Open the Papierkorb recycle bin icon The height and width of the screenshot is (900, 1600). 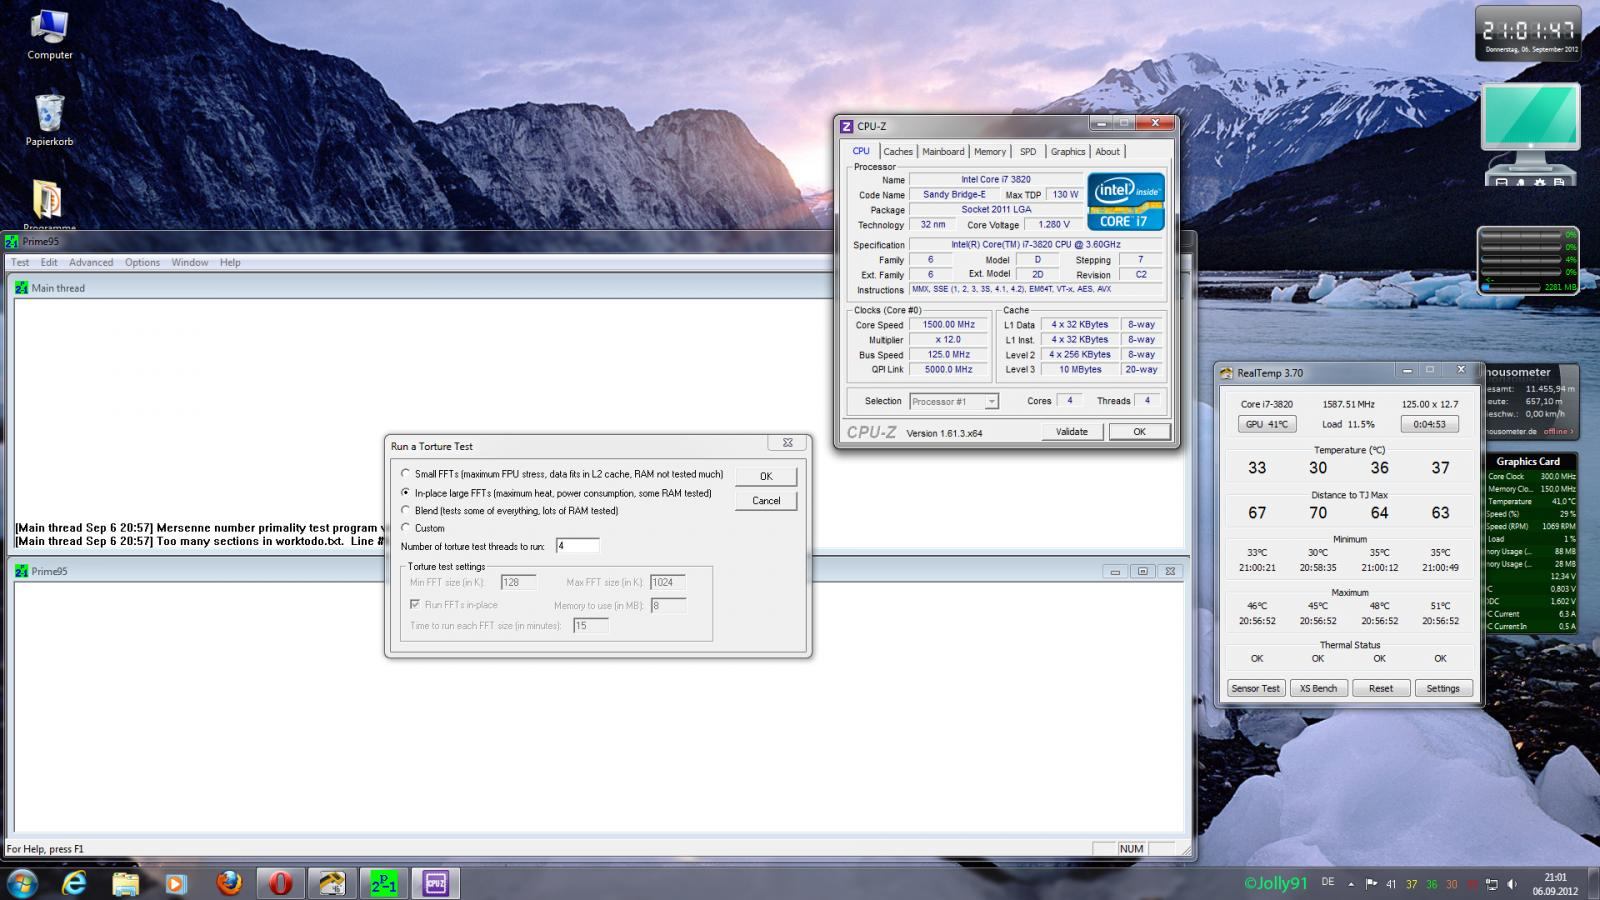point(49,121)
